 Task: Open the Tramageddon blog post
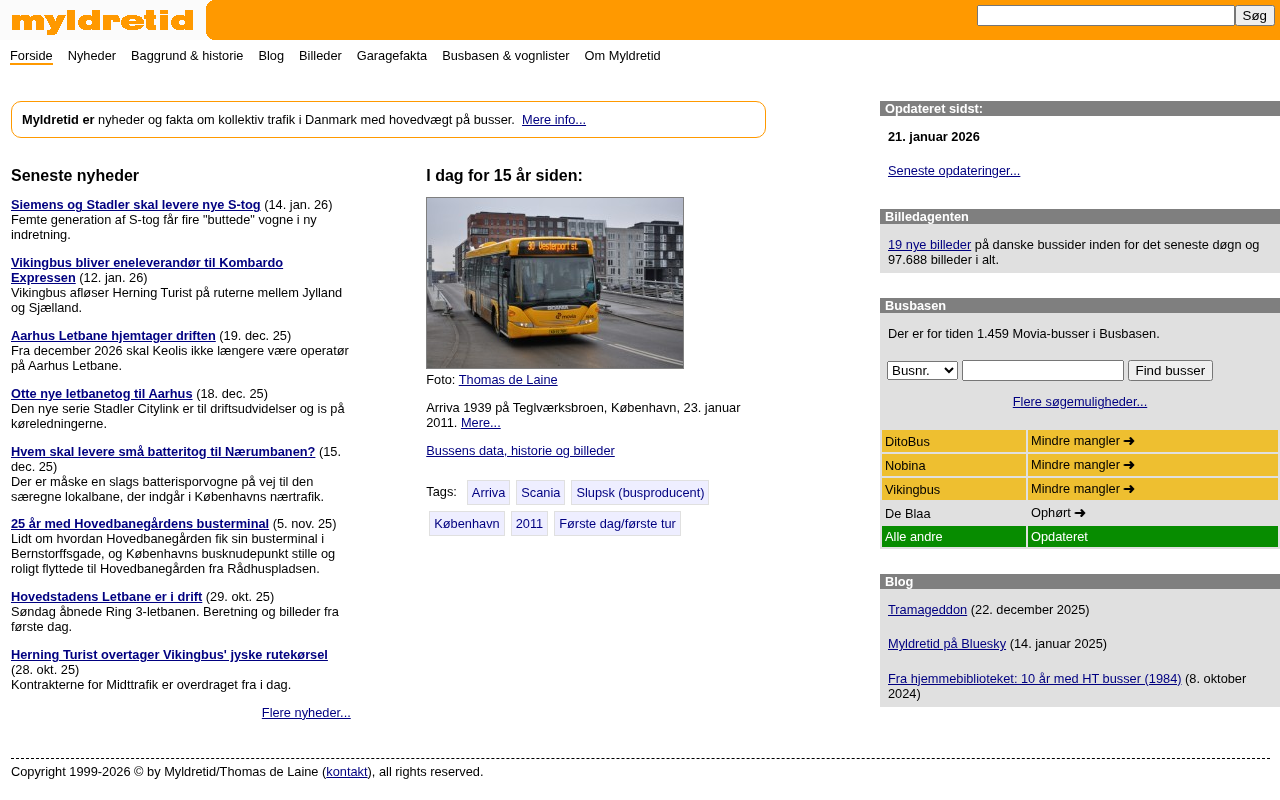pos(927,610)
